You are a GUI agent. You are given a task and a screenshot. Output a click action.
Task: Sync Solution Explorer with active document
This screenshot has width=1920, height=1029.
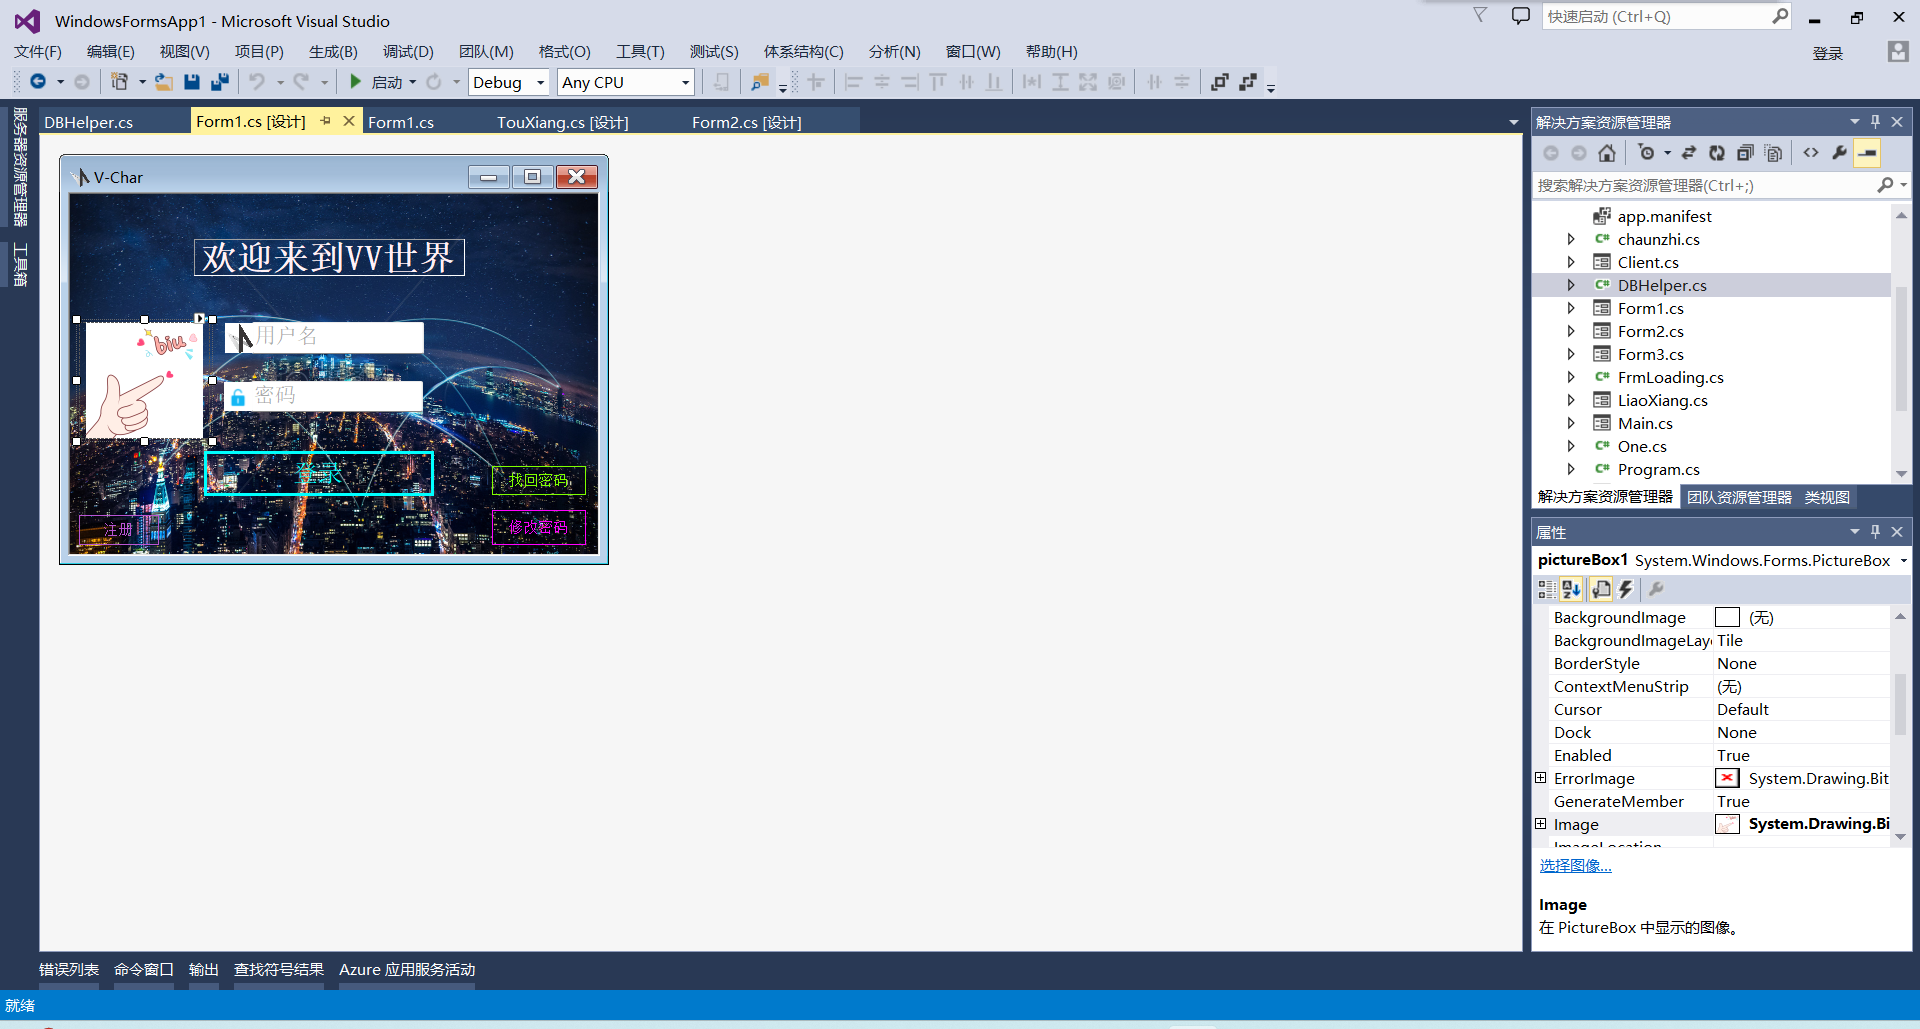pyautogui.click(x=1689, y=152)
